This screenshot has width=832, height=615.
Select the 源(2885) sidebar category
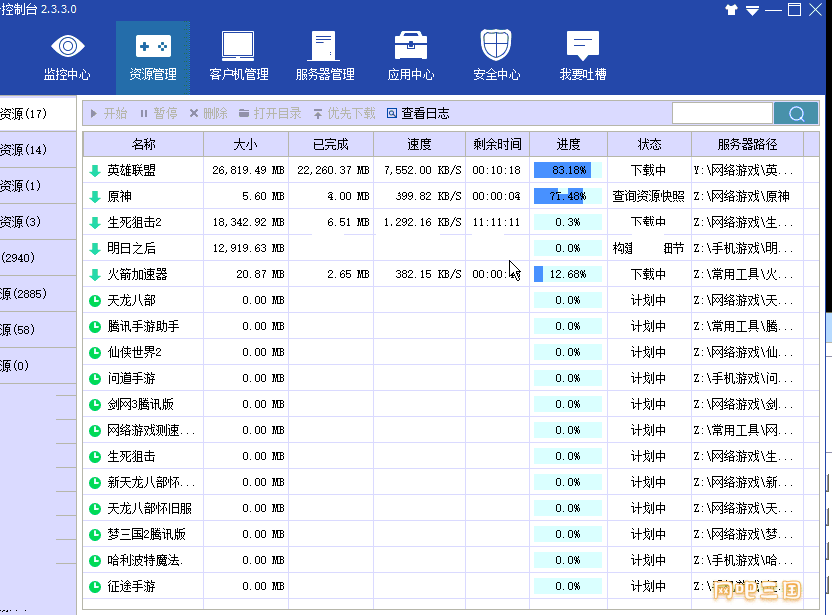pos(38,293)
